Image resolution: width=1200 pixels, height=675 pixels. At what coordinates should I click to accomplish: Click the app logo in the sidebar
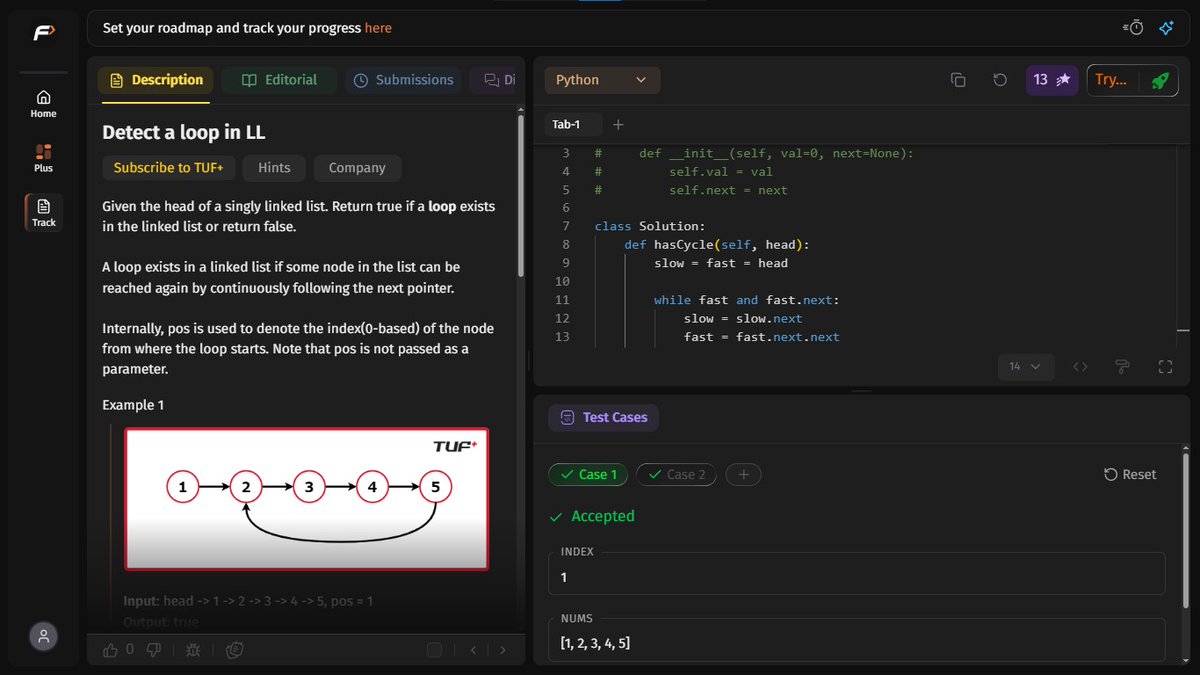[x=43, y=33]
